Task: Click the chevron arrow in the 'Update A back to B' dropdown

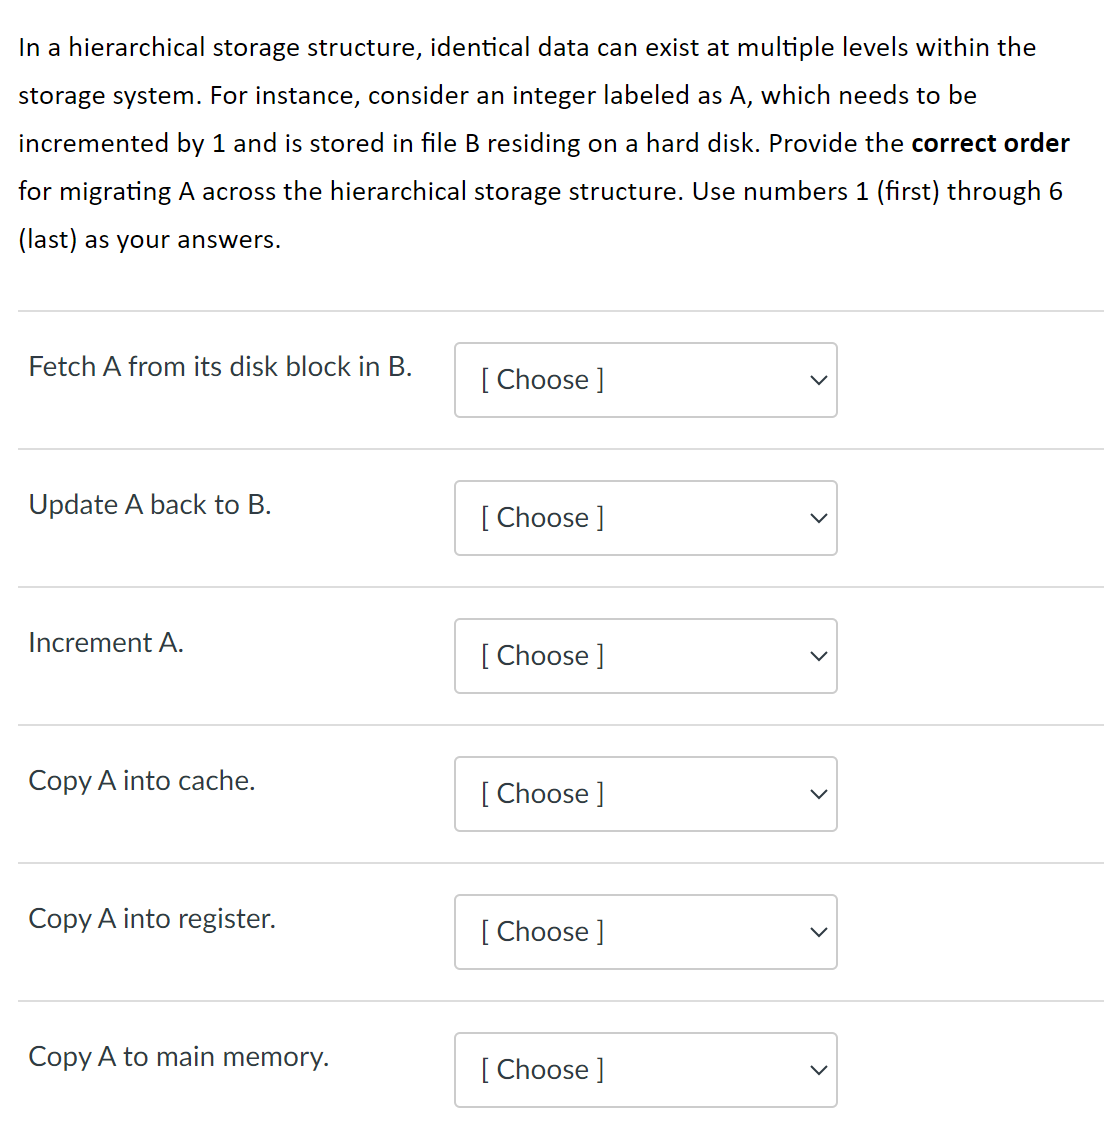Action: pos(817,518)
